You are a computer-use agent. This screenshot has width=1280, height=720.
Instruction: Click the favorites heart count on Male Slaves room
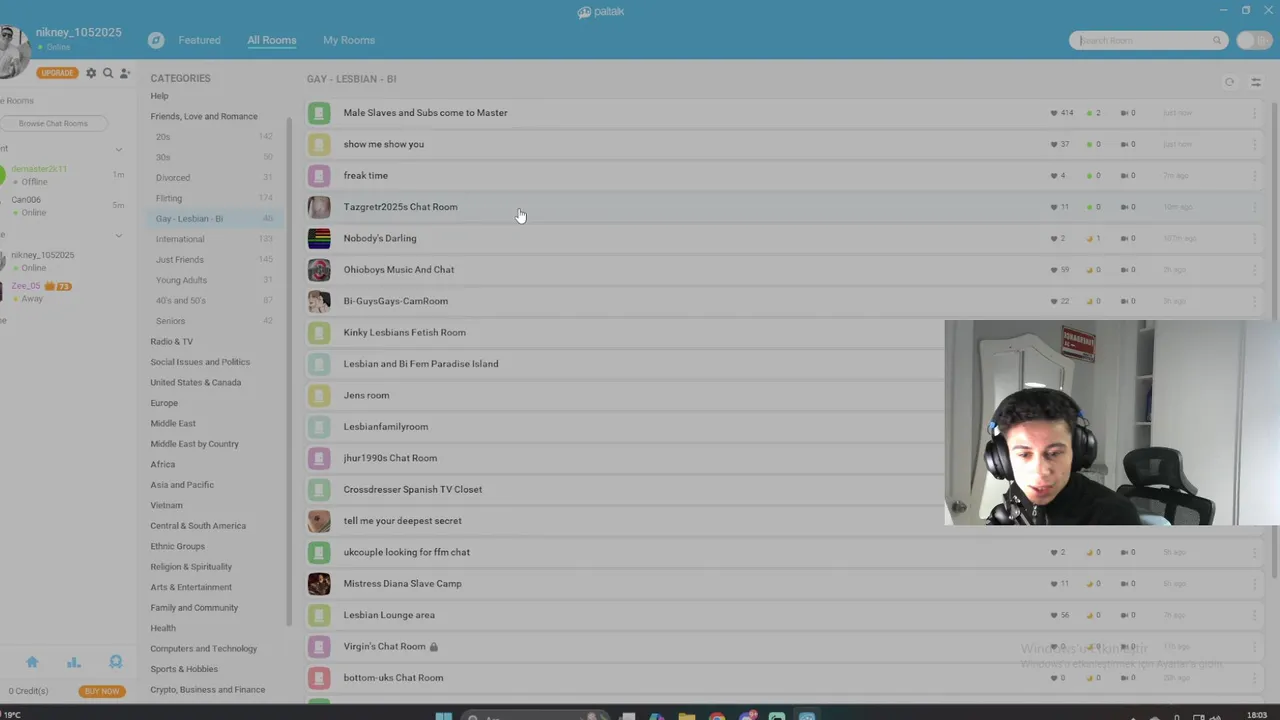click(1061, 113)
